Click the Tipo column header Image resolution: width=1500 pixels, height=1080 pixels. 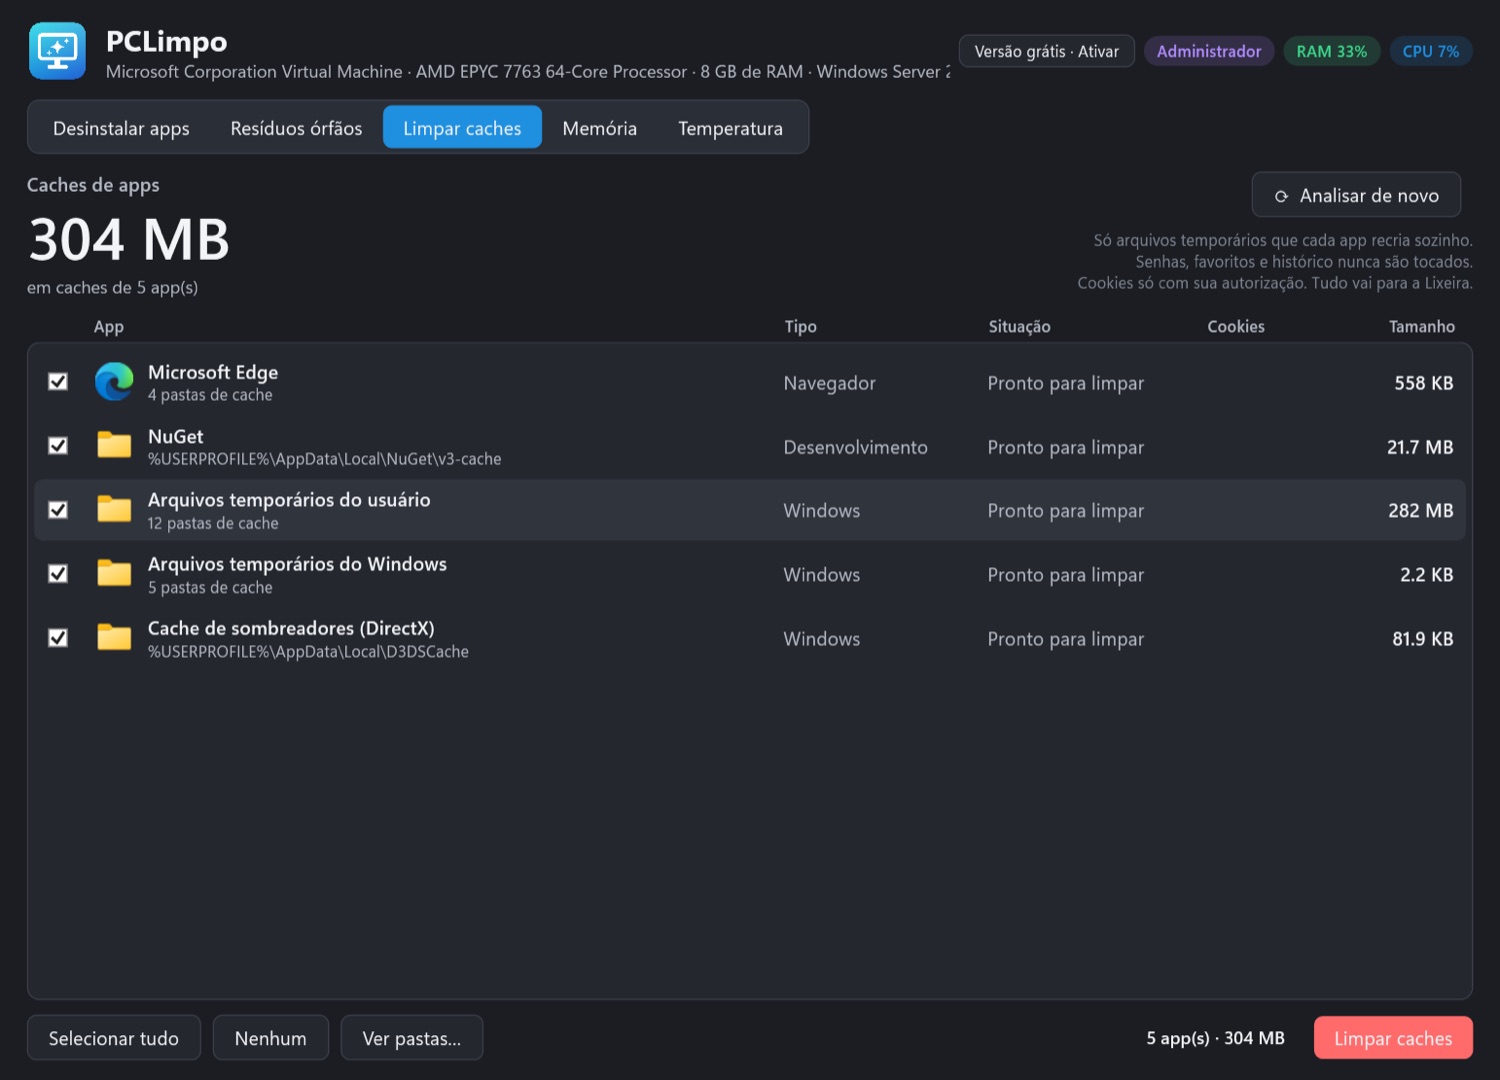click(x=800, y=327)
